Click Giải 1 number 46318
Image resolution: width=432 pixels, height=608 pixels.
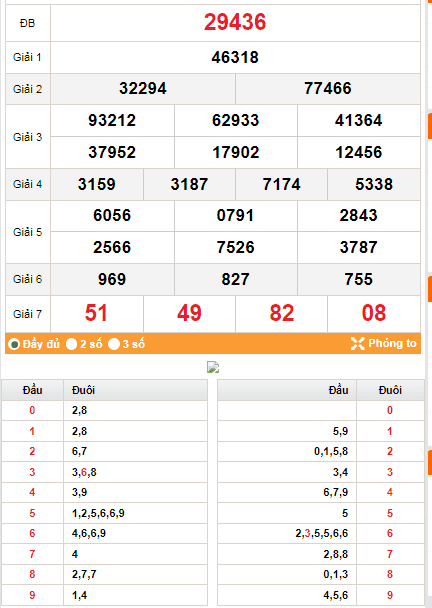235,57
